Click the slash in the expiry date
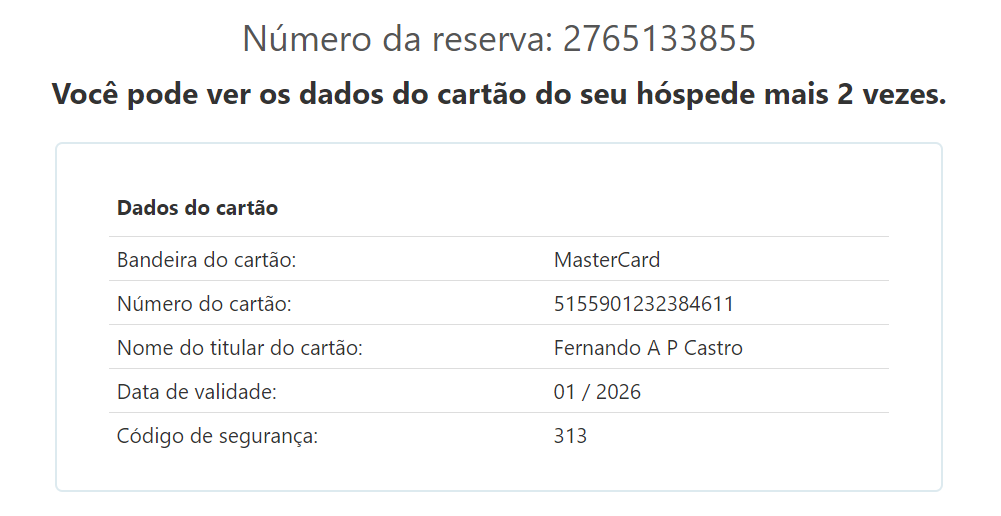The width and height of the screenshot is (1001, 516). [x=586, y=392]
